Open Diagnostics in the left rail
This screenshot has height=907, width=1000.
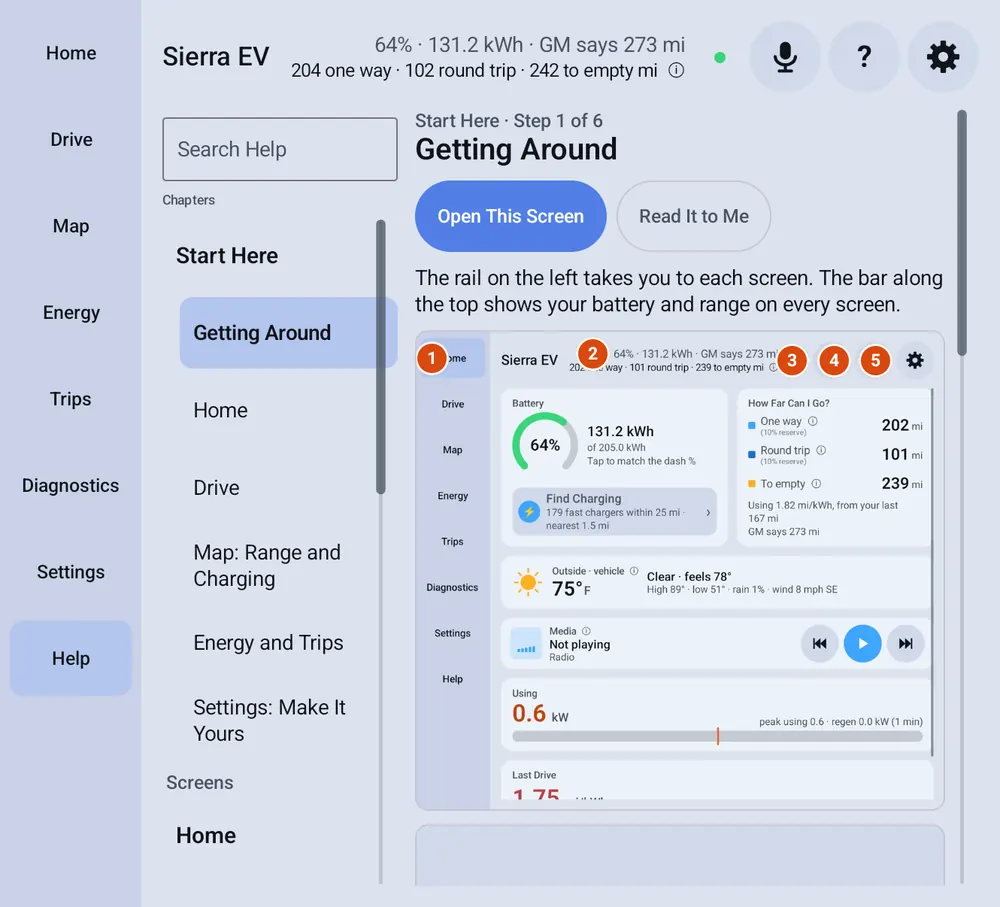point(71,485)
